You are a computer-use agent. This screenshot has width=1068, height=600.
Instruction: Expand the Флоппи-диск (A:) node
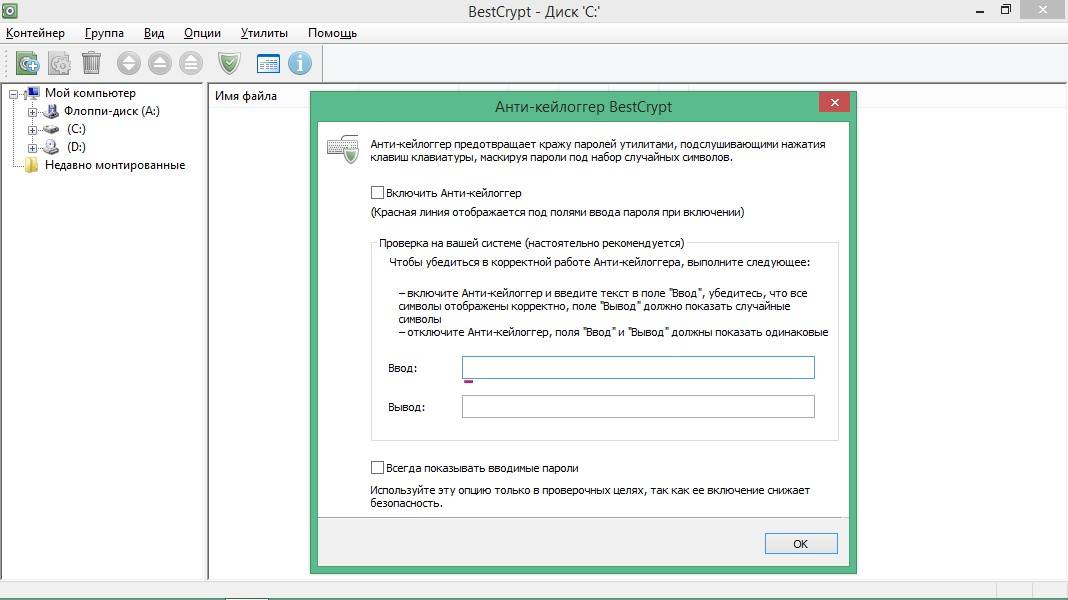pyautogui.click(x=32, y=112)
